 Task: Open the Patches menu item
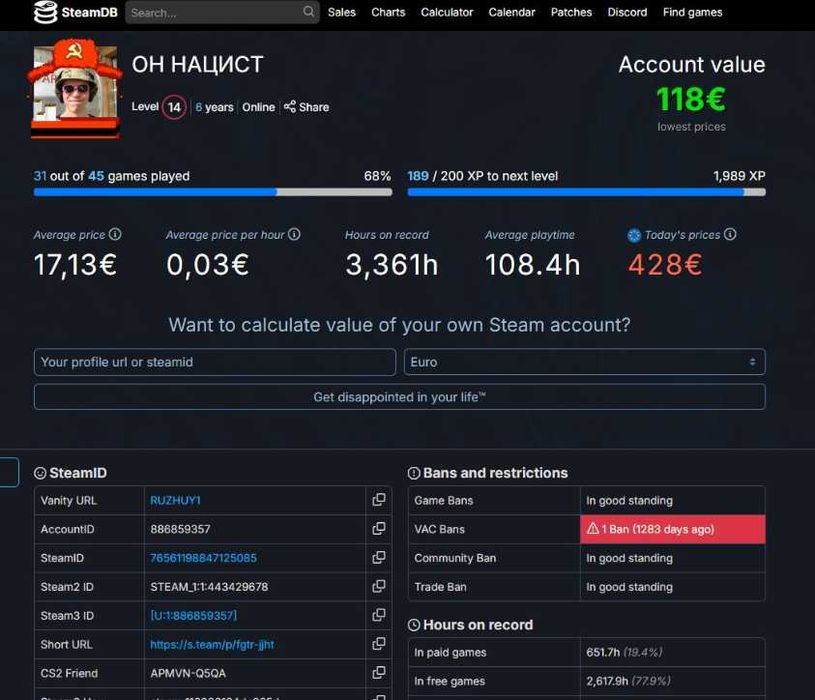point(571,12)
